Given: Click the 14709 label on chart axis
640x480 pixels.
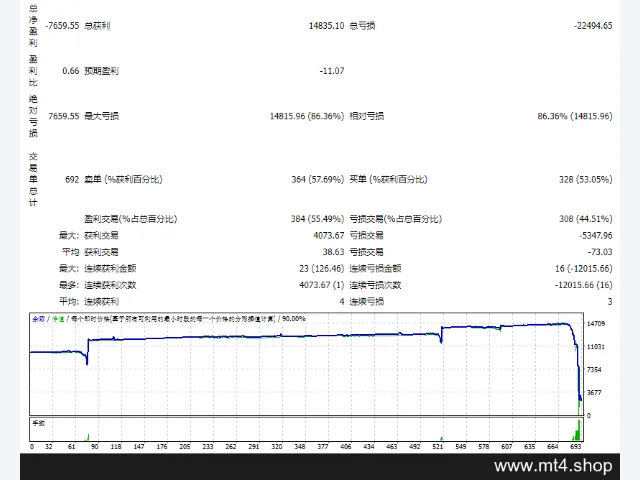Looking at the screenshot, I should tap(596, 324).
